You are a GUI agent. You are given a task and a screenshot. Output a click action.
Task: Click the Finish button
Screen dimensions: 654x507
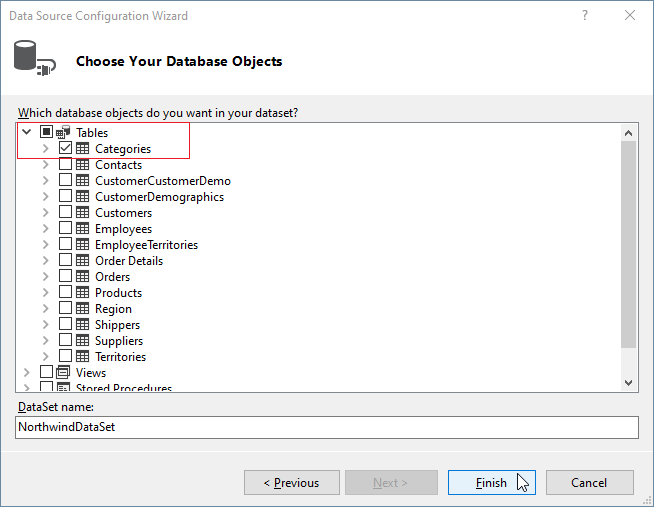[491, 482]
